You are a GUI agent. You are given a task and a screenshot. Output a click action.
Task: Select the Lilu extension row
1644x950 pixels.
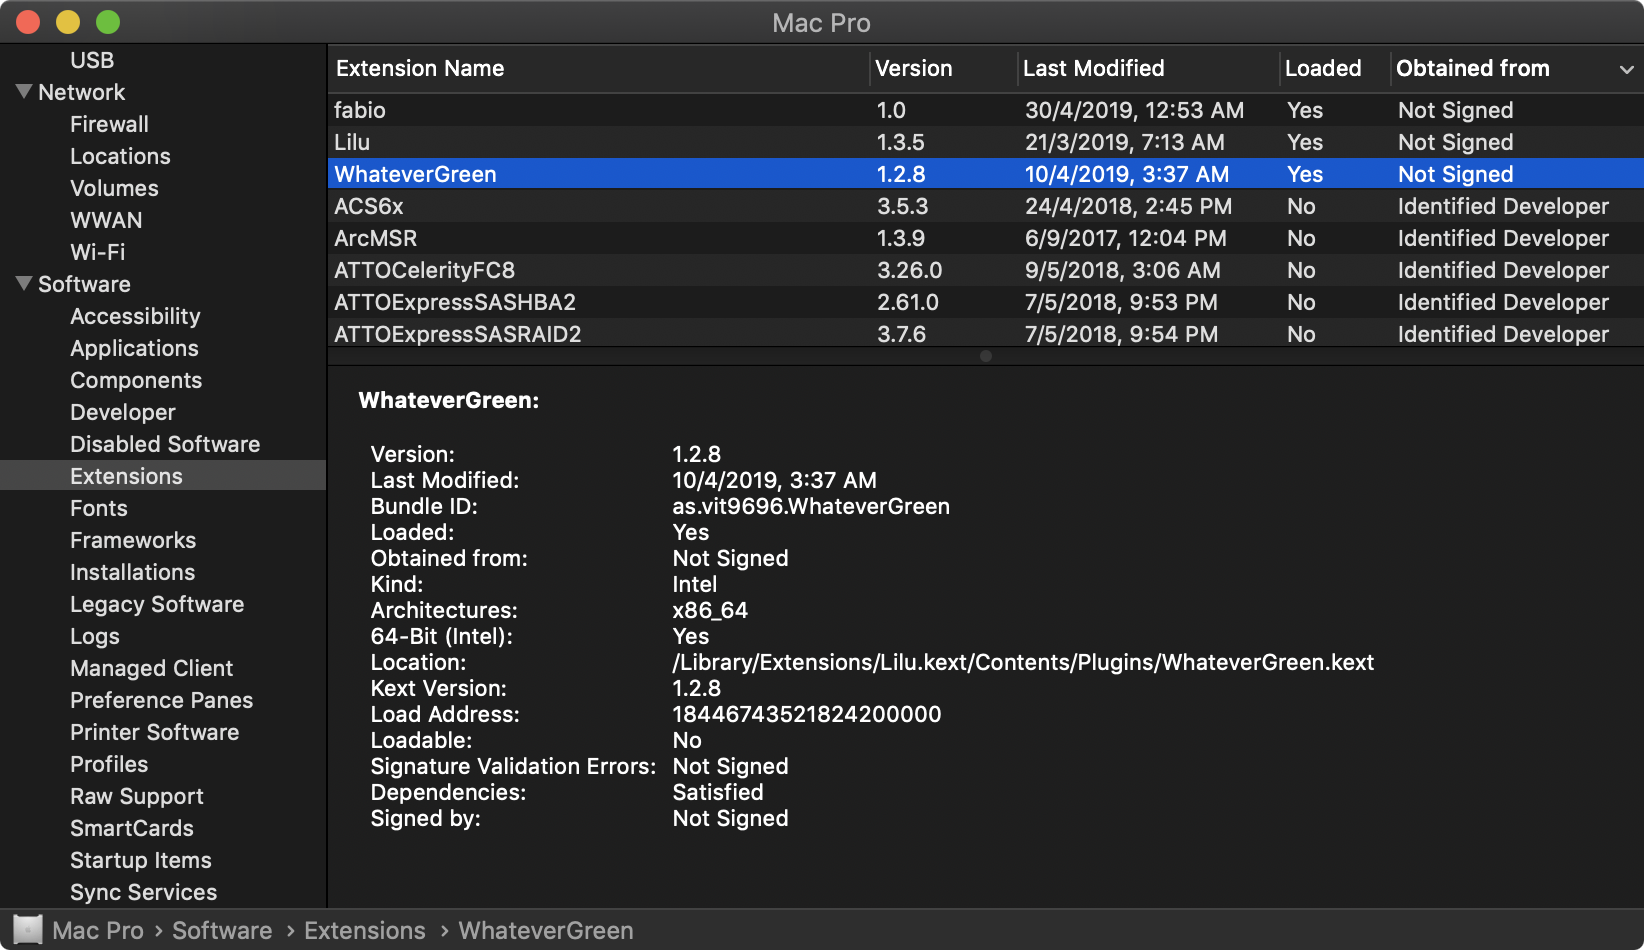(x=986, y=142)
